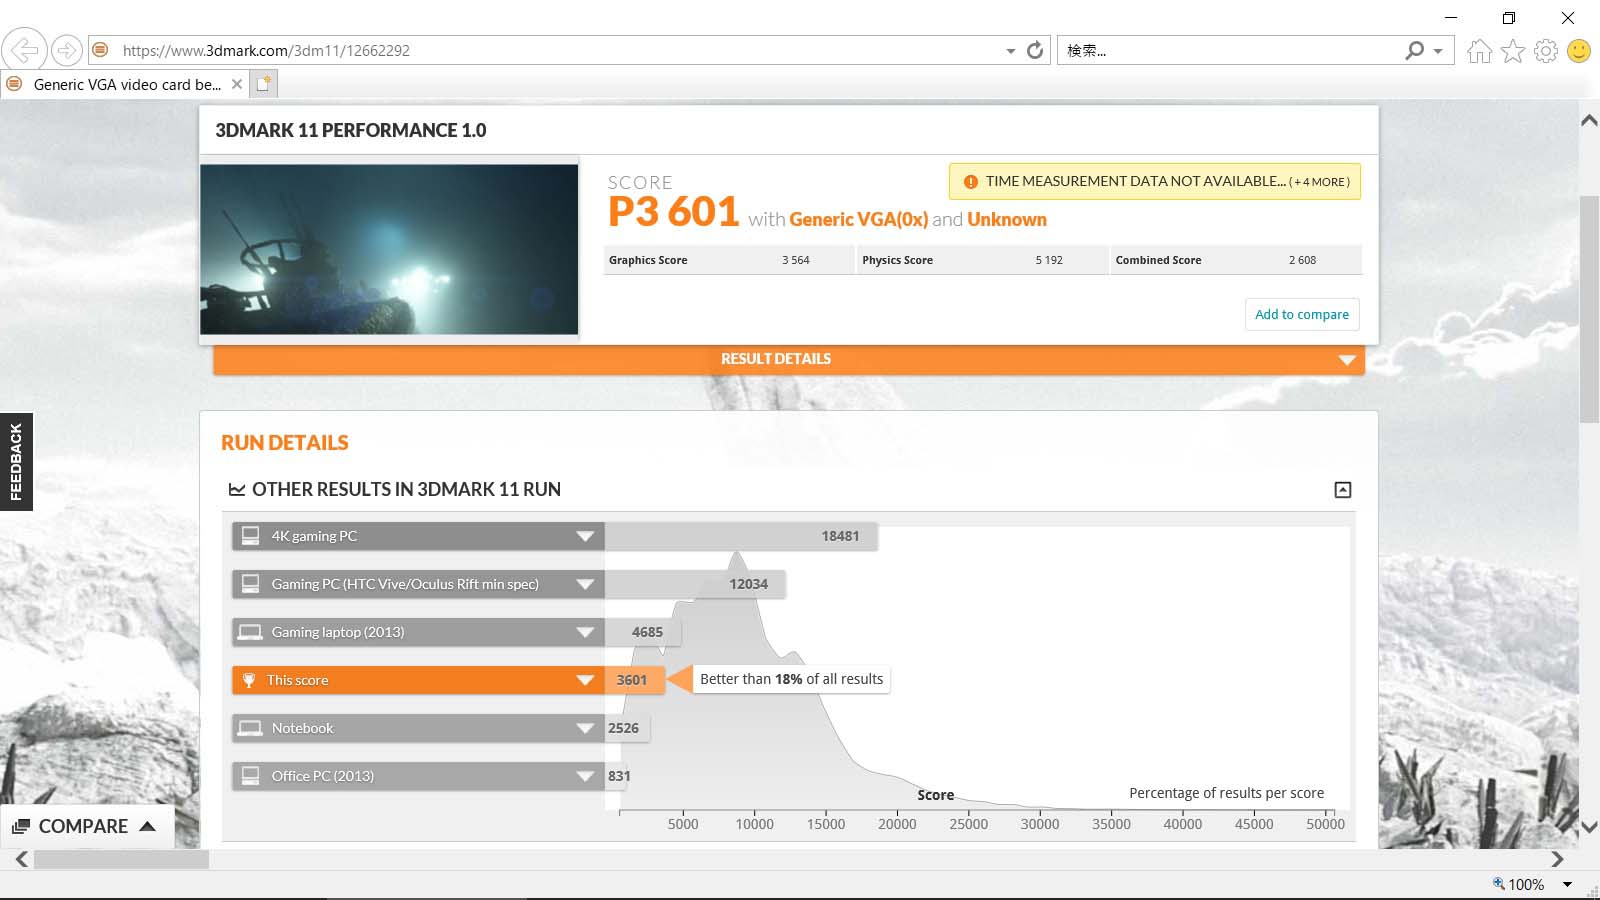
Task: Refresh the 3dmark page
Action: pyautogui.click(x=1035, y=50)
